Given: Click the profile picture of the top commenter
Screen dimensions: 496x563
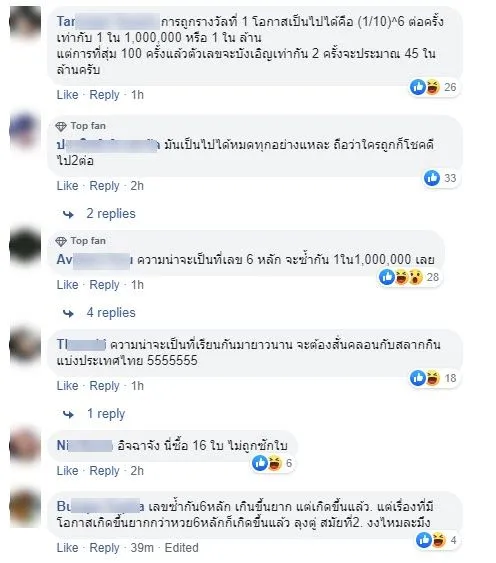Looking at the screenshot, I should tap(25, 22).
